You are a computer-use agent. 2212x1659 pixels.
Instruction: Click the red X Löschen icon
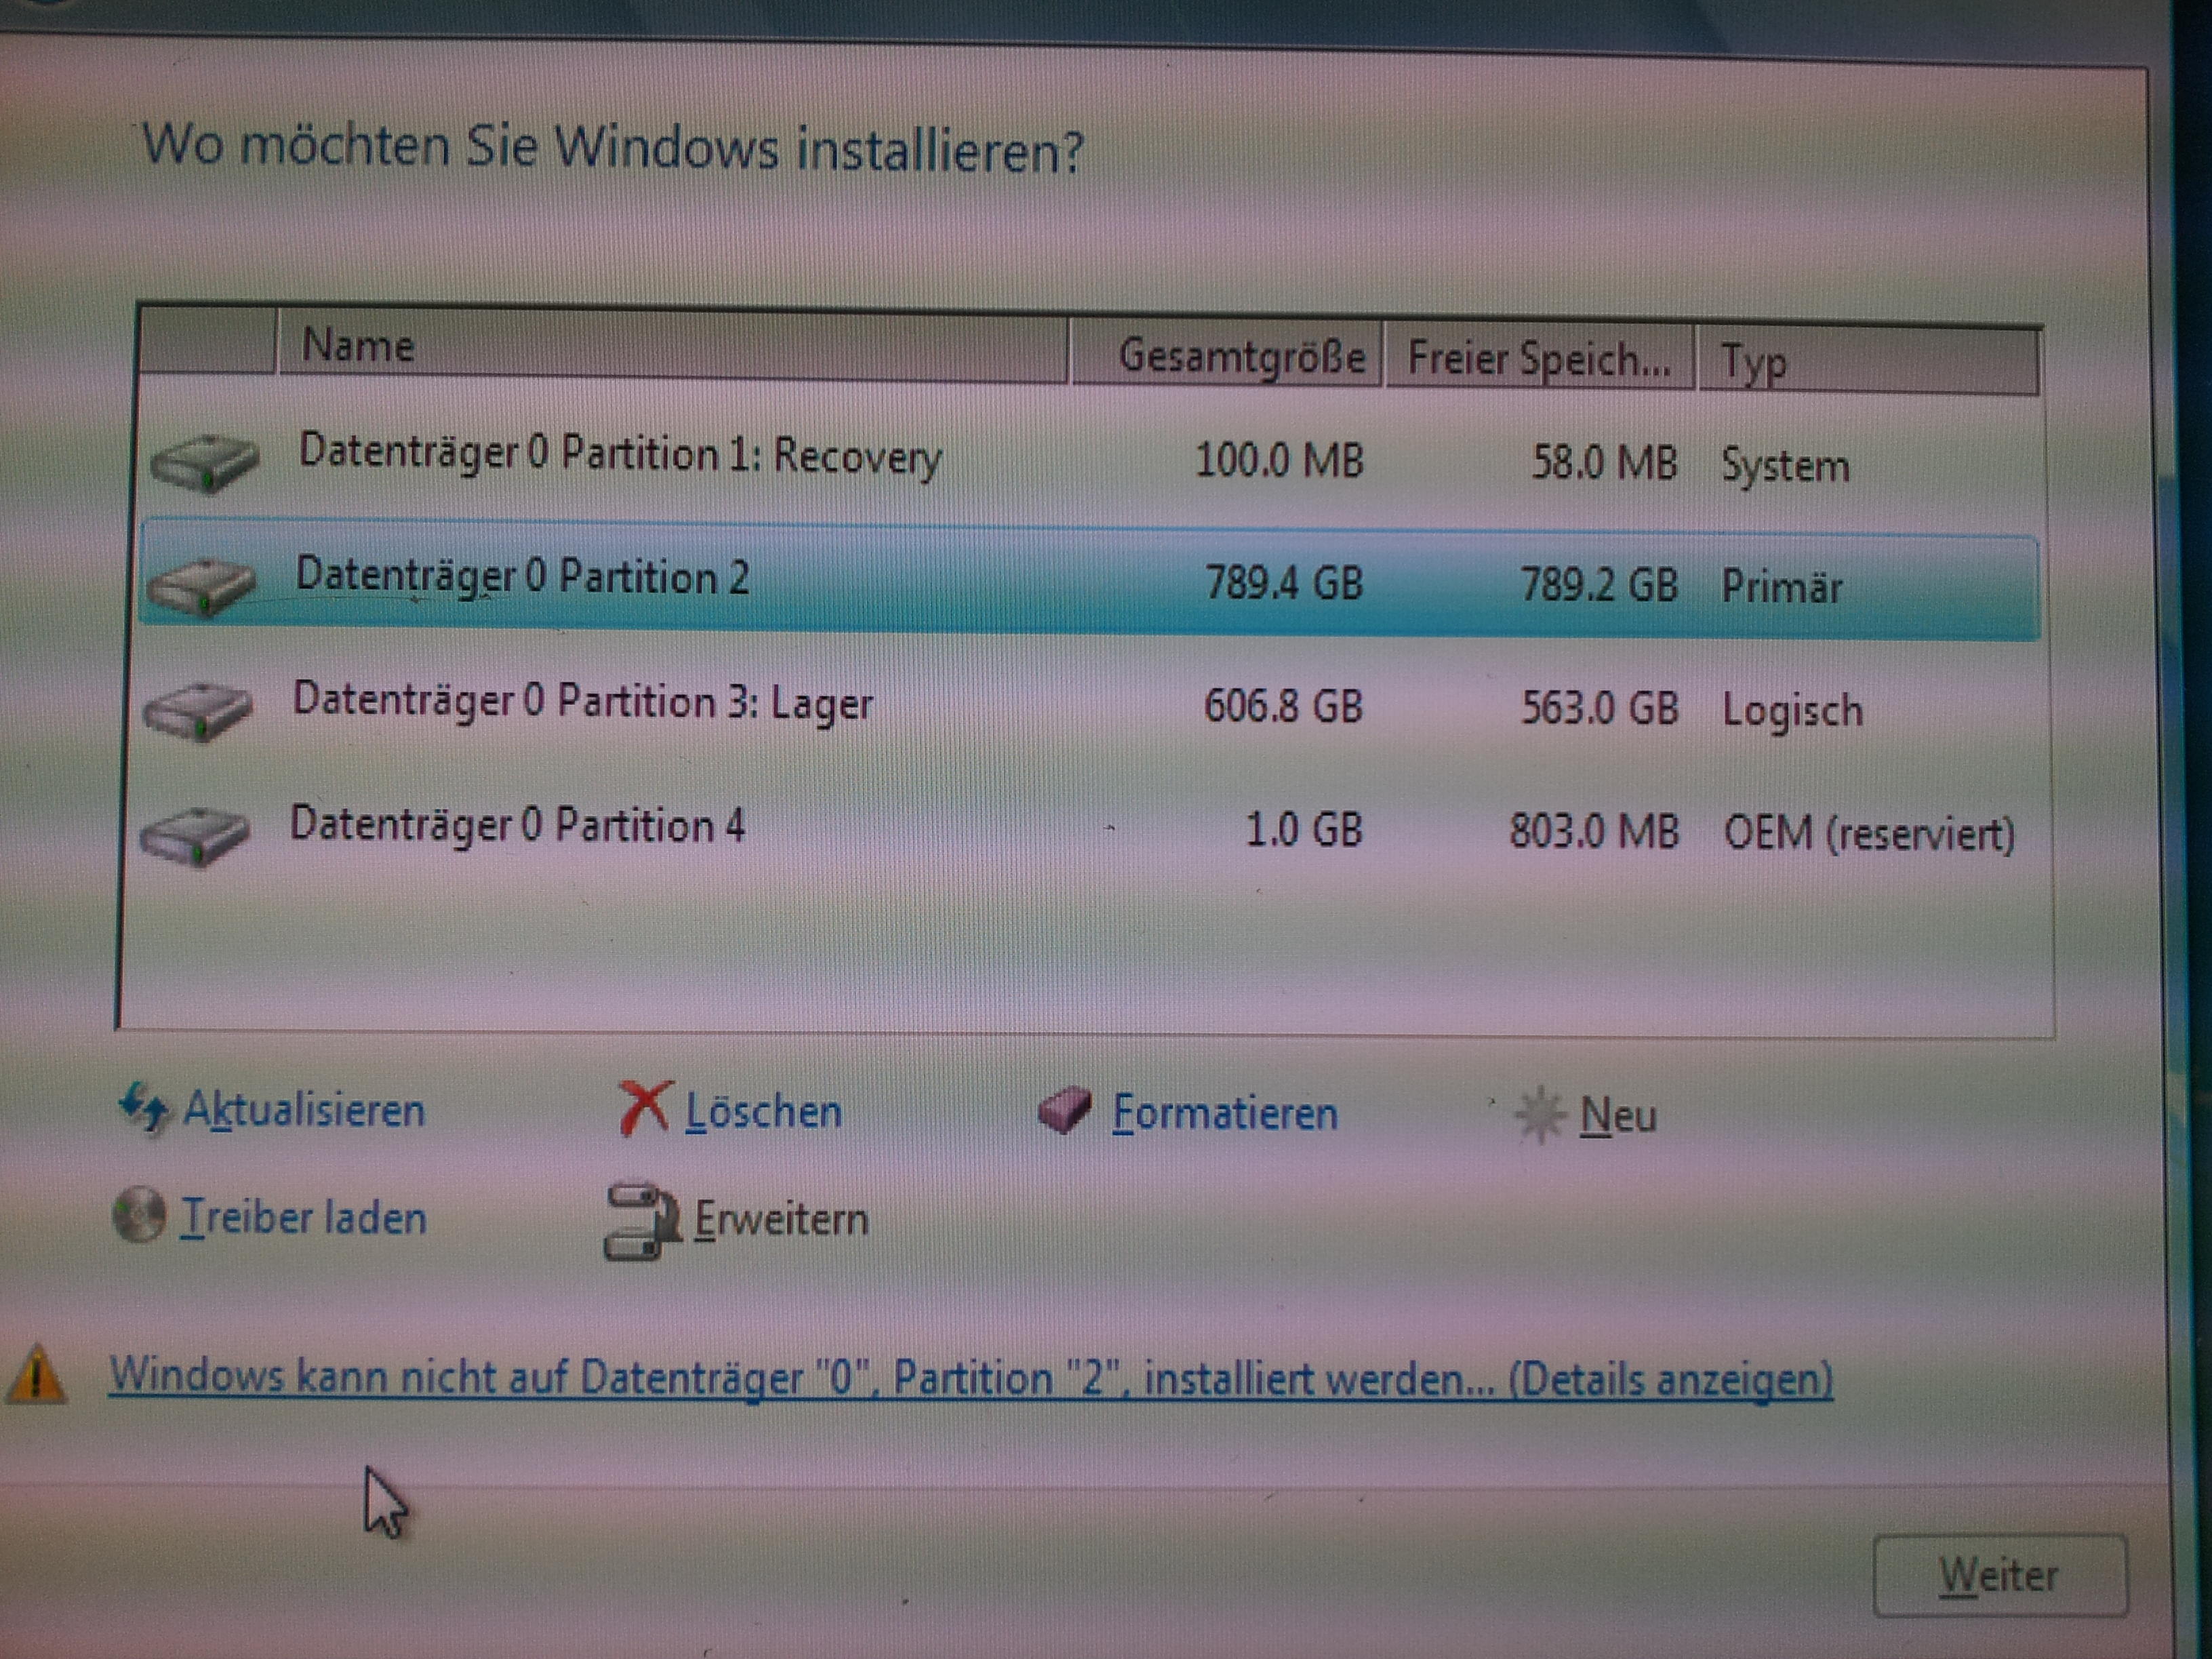[644, 1108]
